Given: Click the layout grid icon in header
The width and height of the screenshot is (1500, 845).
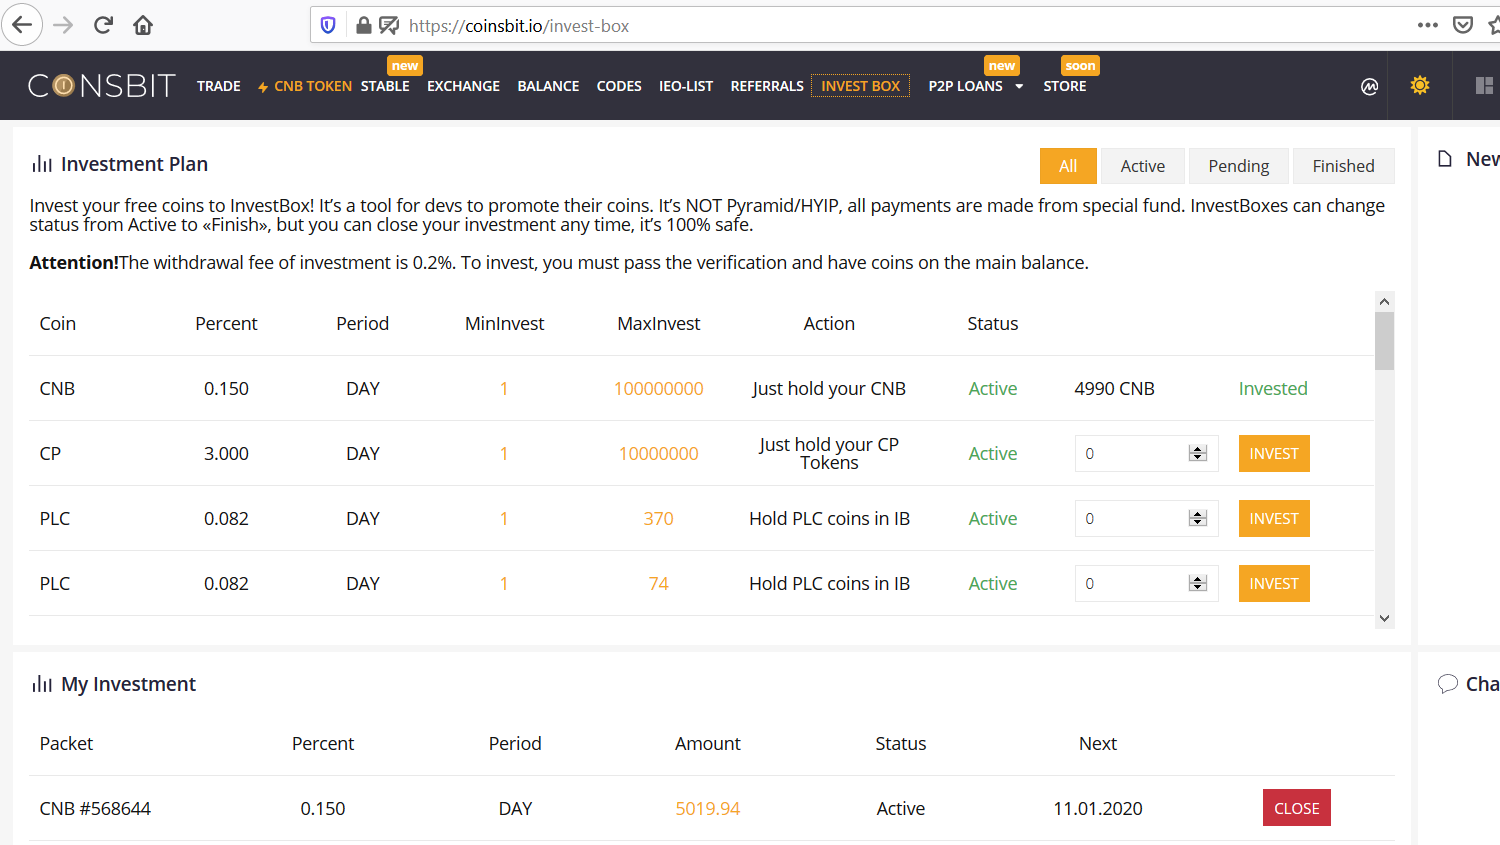Looking at the screenshot, I should click(x=1484, y=86).
